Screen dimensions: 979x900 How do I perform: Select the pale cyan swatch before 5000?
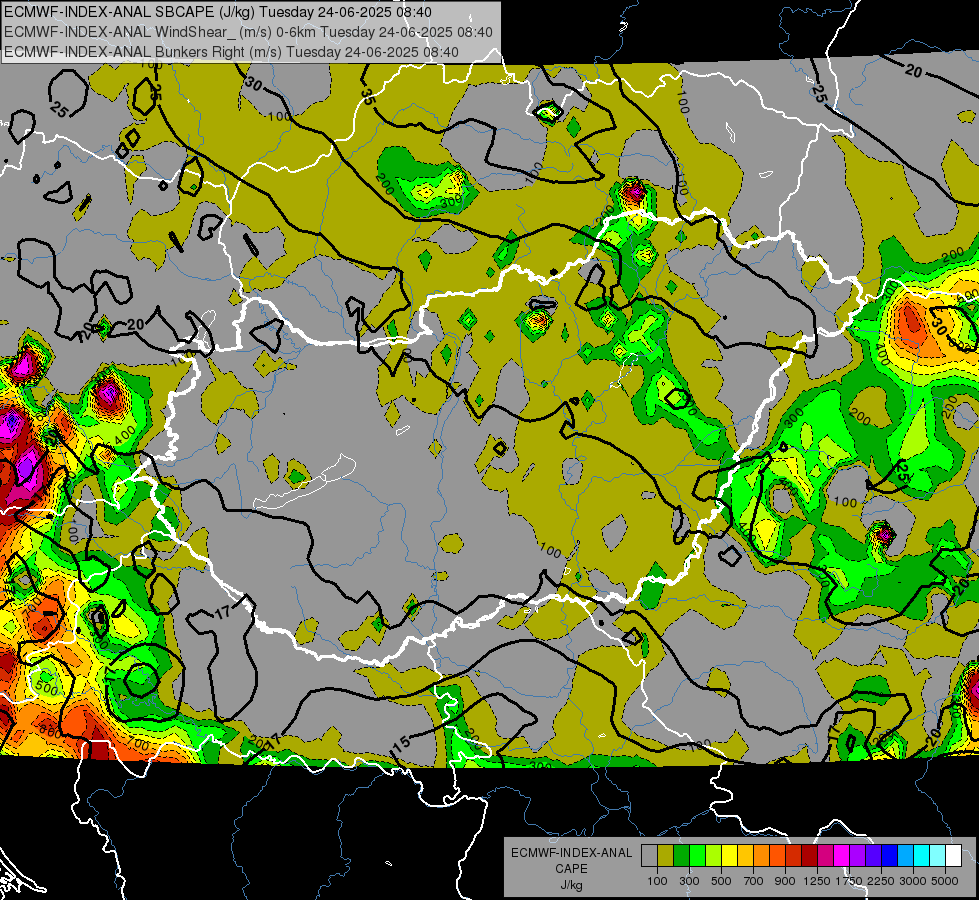click(x=937, y=856)
